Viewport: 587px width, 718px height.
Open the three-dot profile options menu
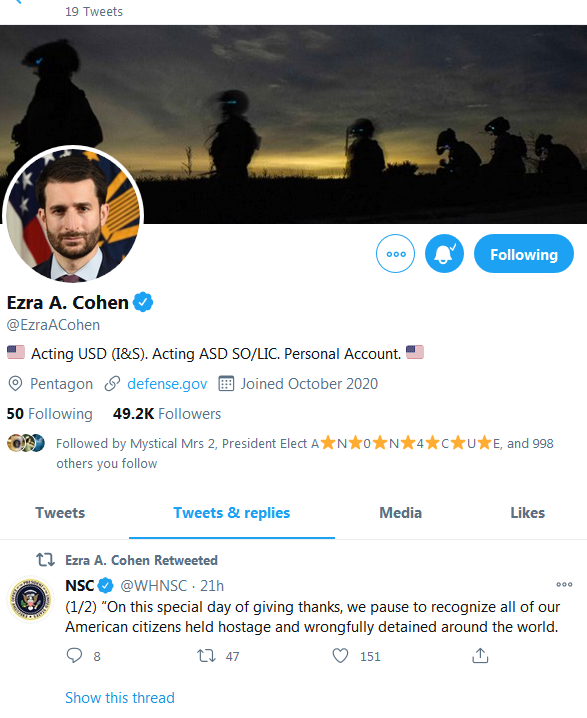point(395,254)
